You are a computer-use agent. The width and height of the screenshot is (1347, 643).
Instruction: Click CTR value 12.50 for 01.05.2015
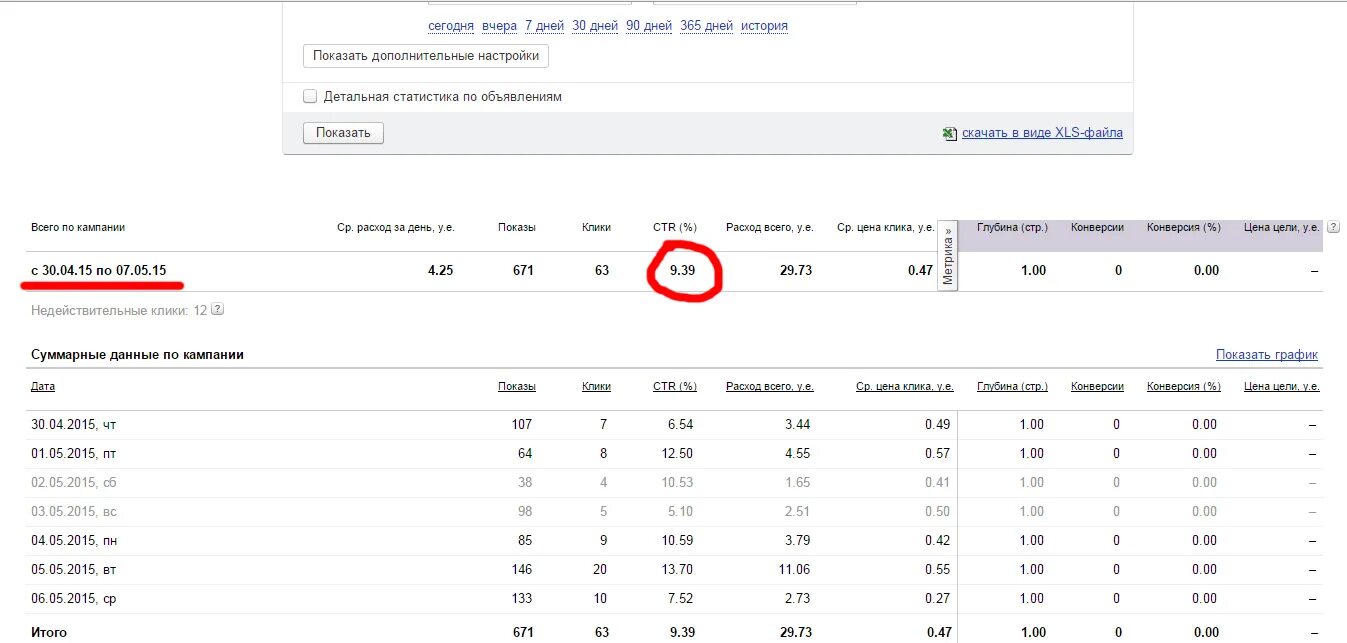(x=677, y=453)
